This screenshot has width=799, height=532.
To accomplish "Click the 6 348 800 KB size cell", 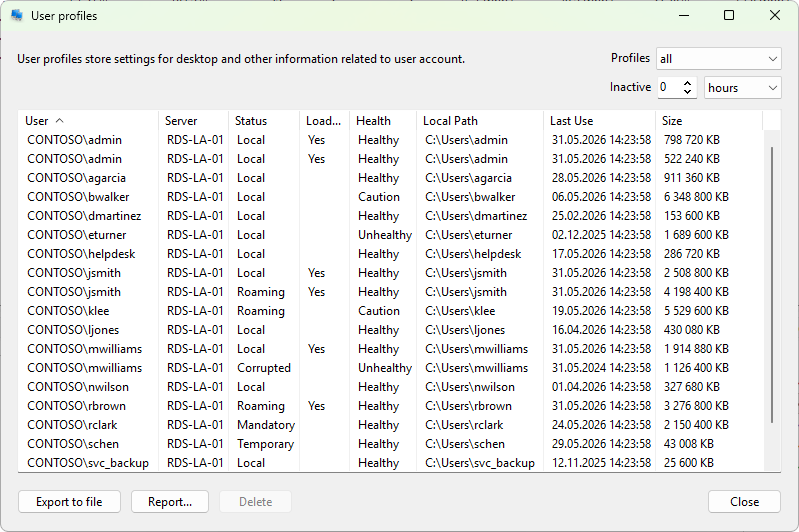I will [696, 197].
